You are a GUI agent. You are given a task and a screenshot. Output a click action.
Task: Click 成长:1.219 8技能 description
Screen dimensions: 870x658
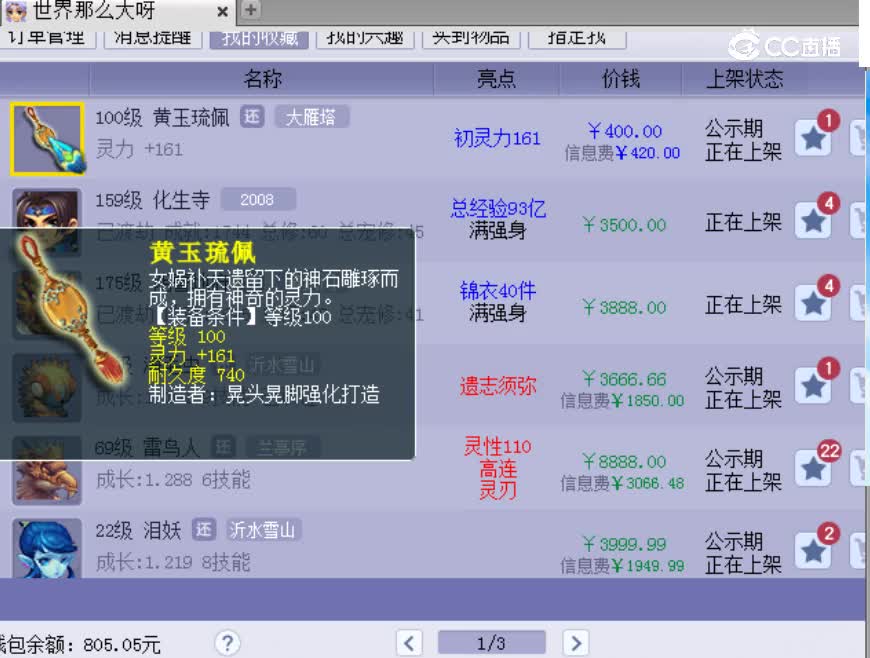173,562
